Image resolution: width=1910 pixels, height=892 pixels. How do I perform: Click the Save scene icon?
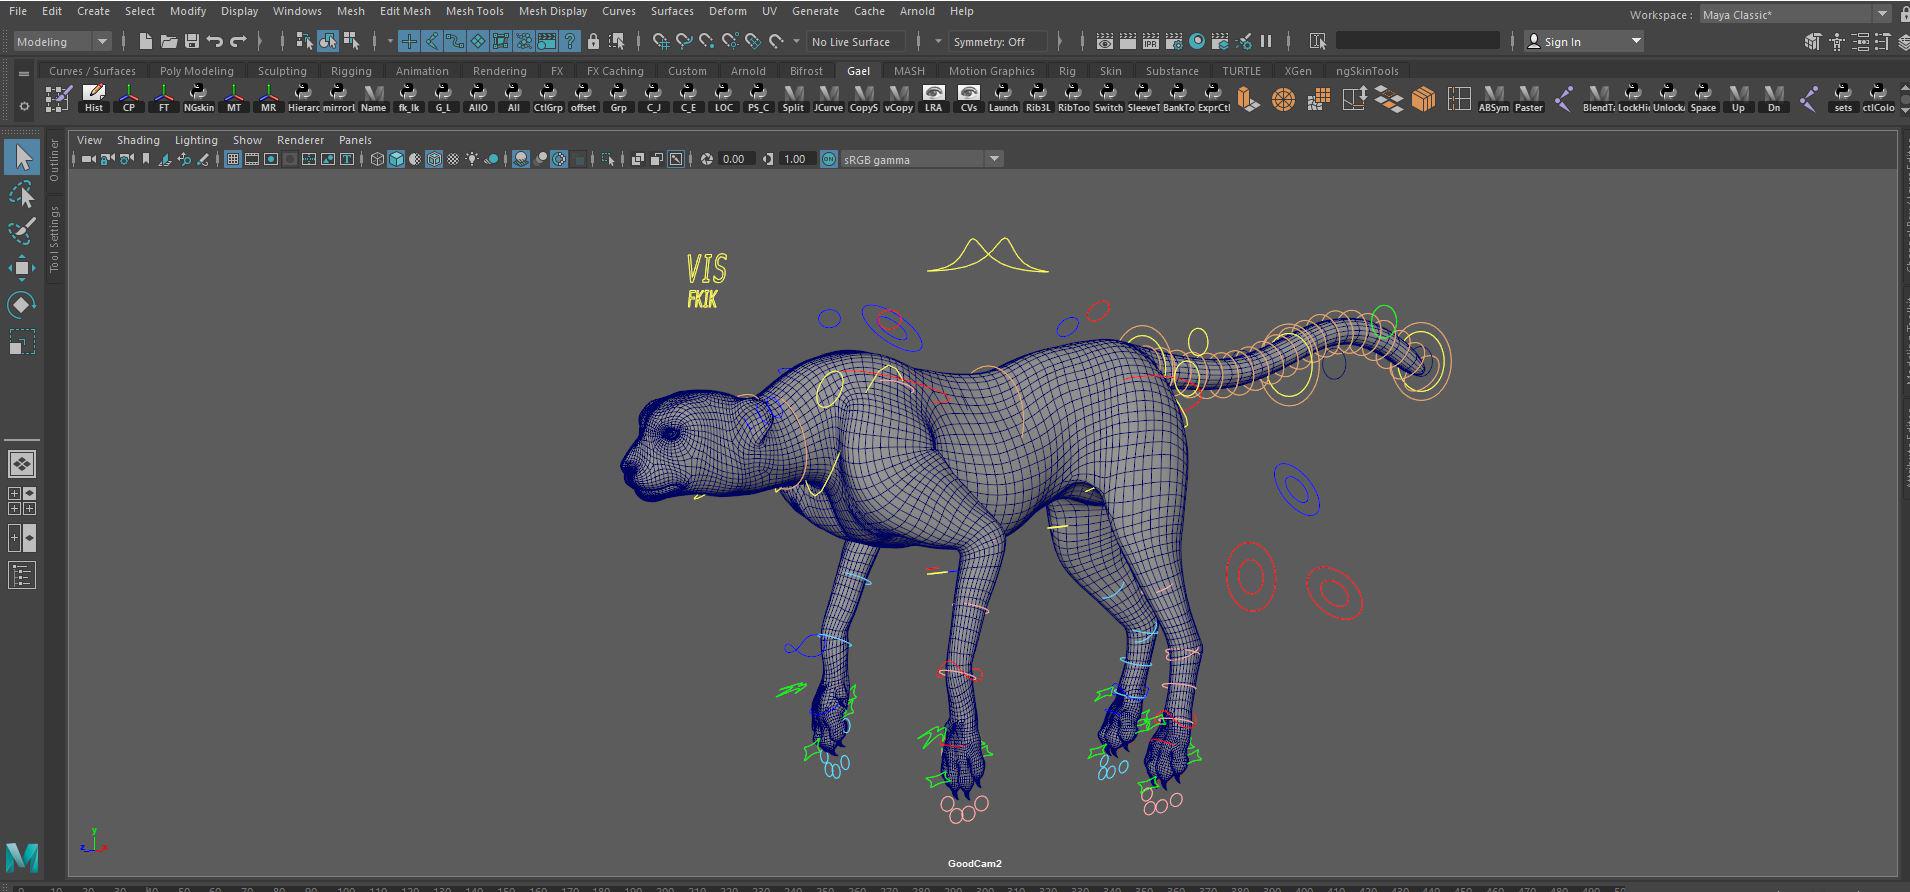[191, 41]
